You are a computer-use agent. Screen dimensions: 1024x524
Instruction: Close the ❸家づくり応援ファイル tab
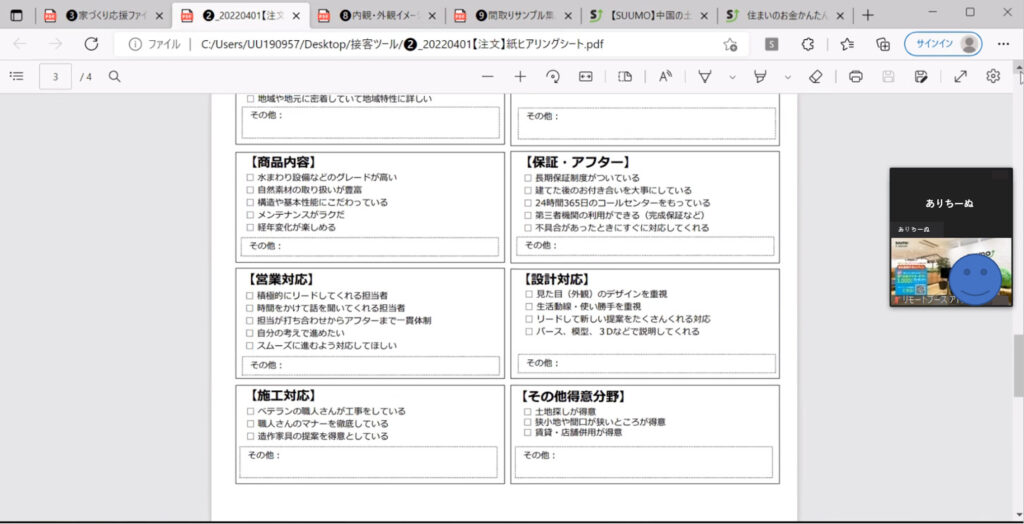(x=159, y=16)
